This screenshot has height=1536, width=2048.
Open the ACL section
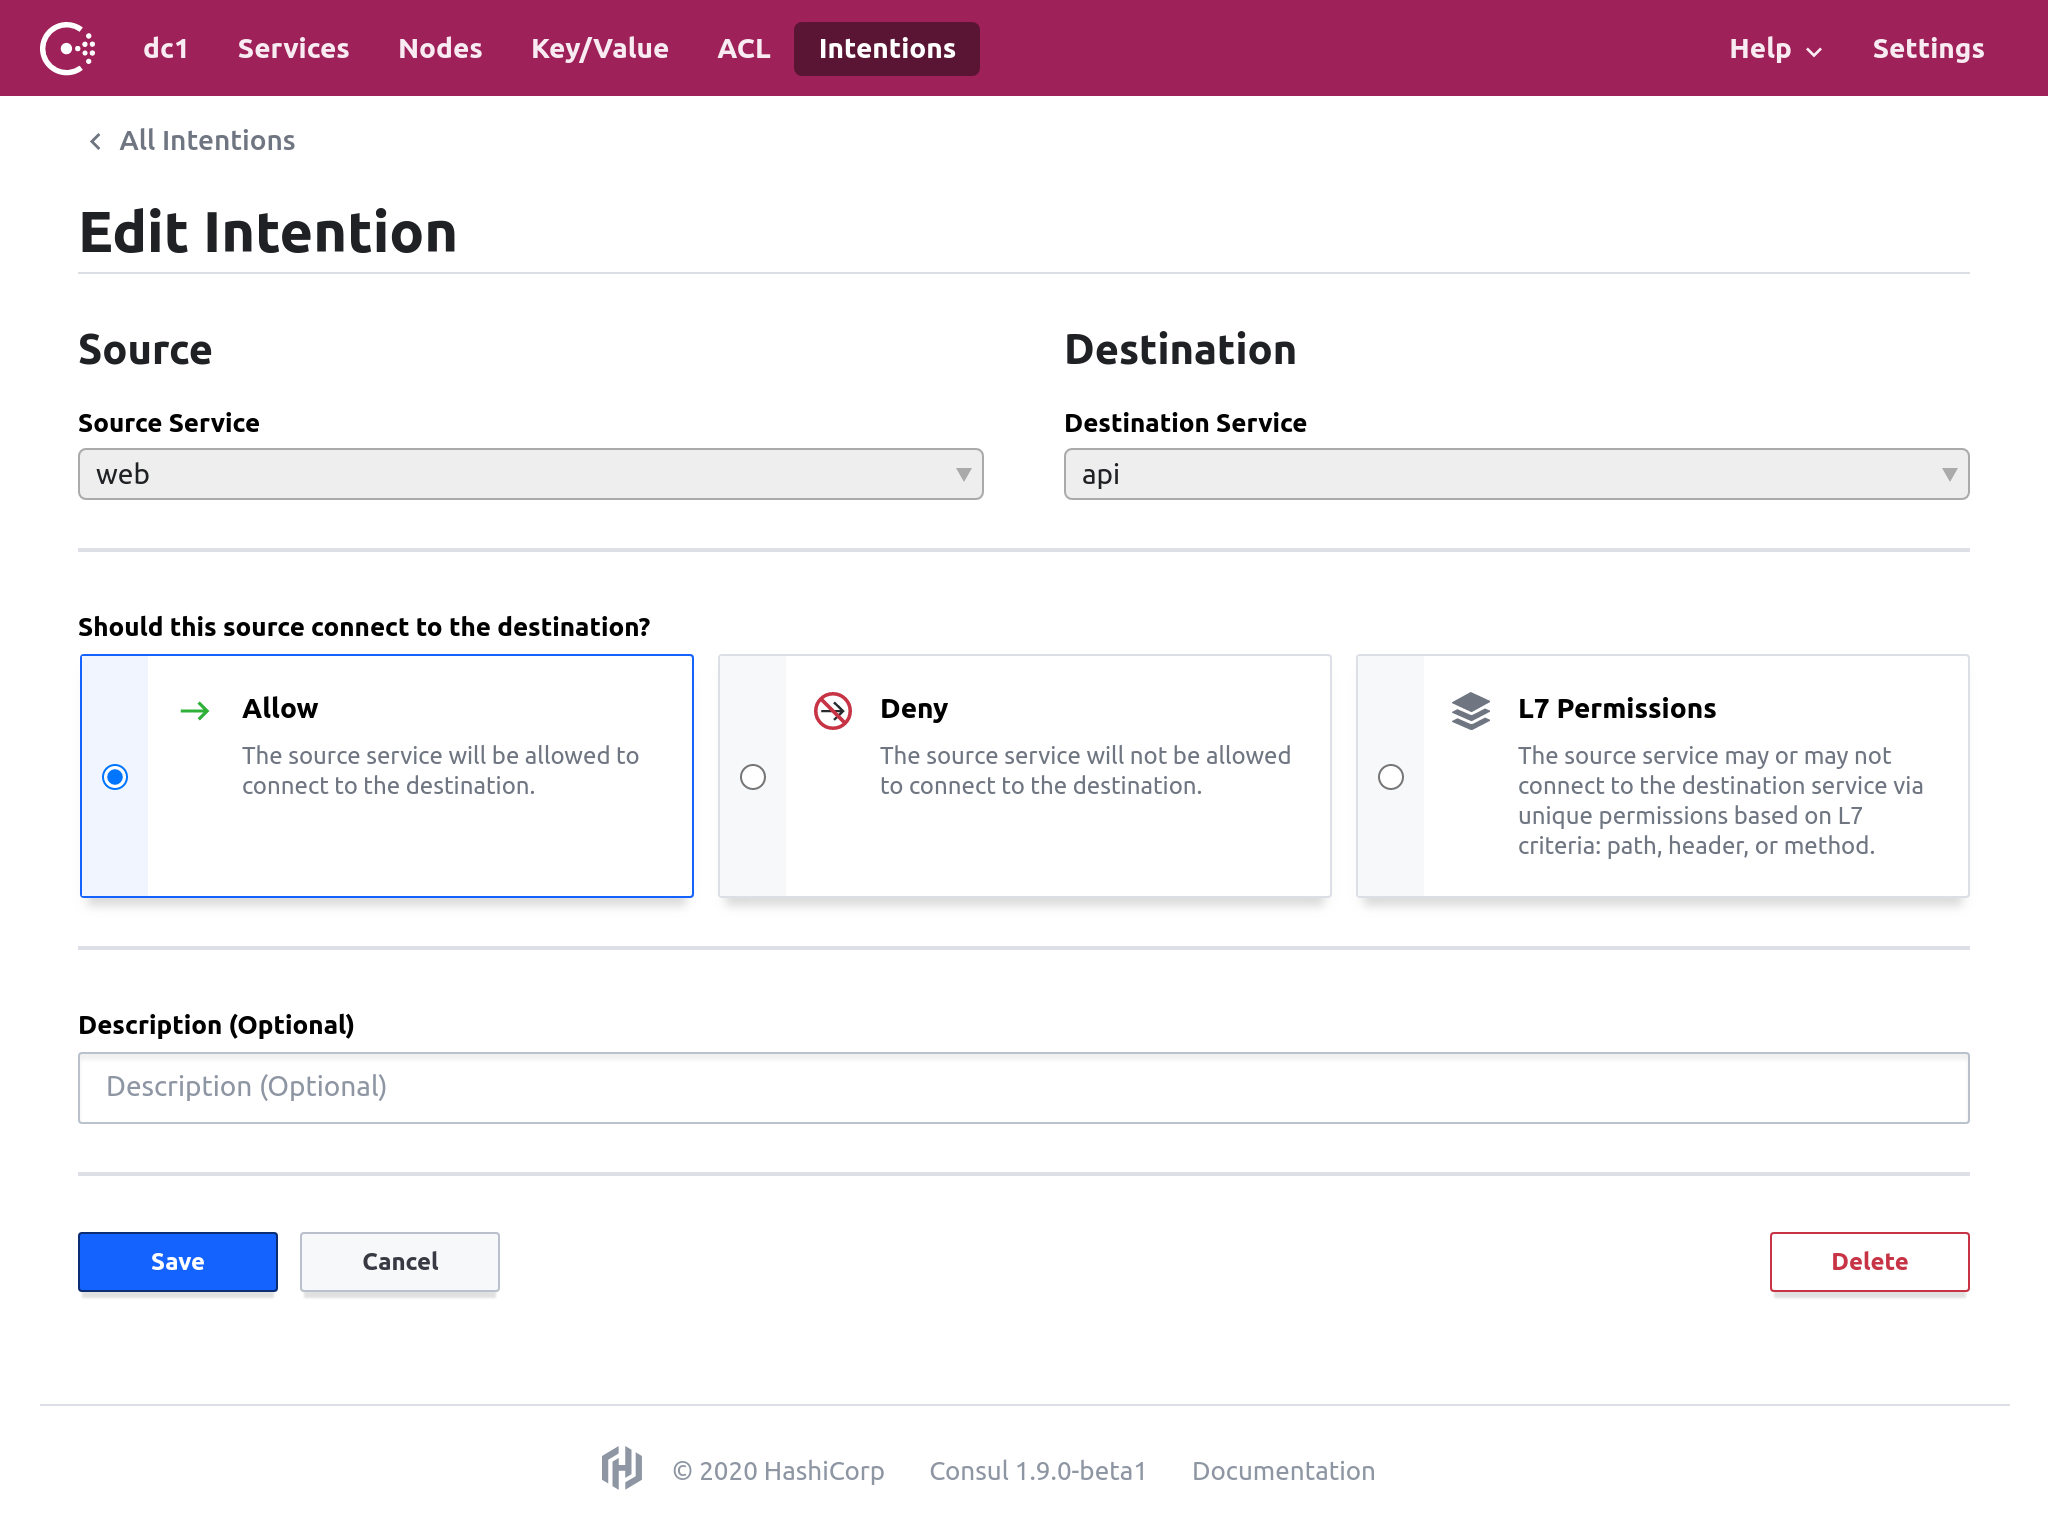[744, 49]
